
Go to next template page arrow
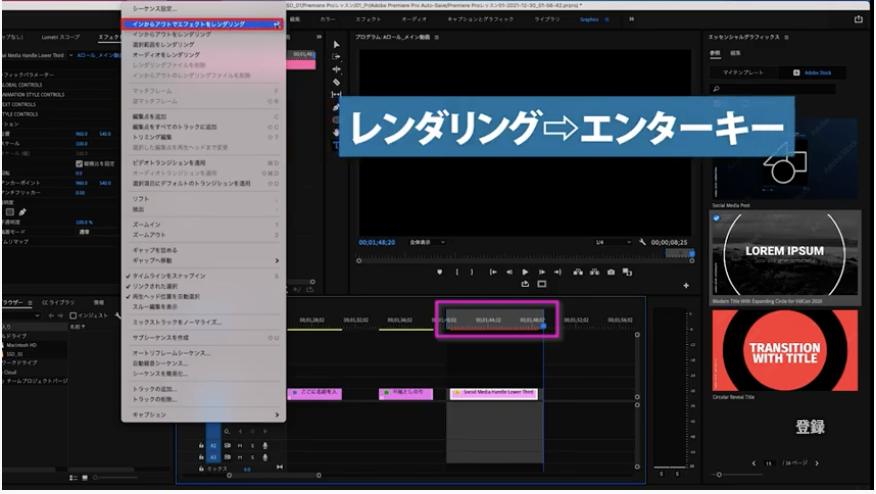(x=817, y=463)
